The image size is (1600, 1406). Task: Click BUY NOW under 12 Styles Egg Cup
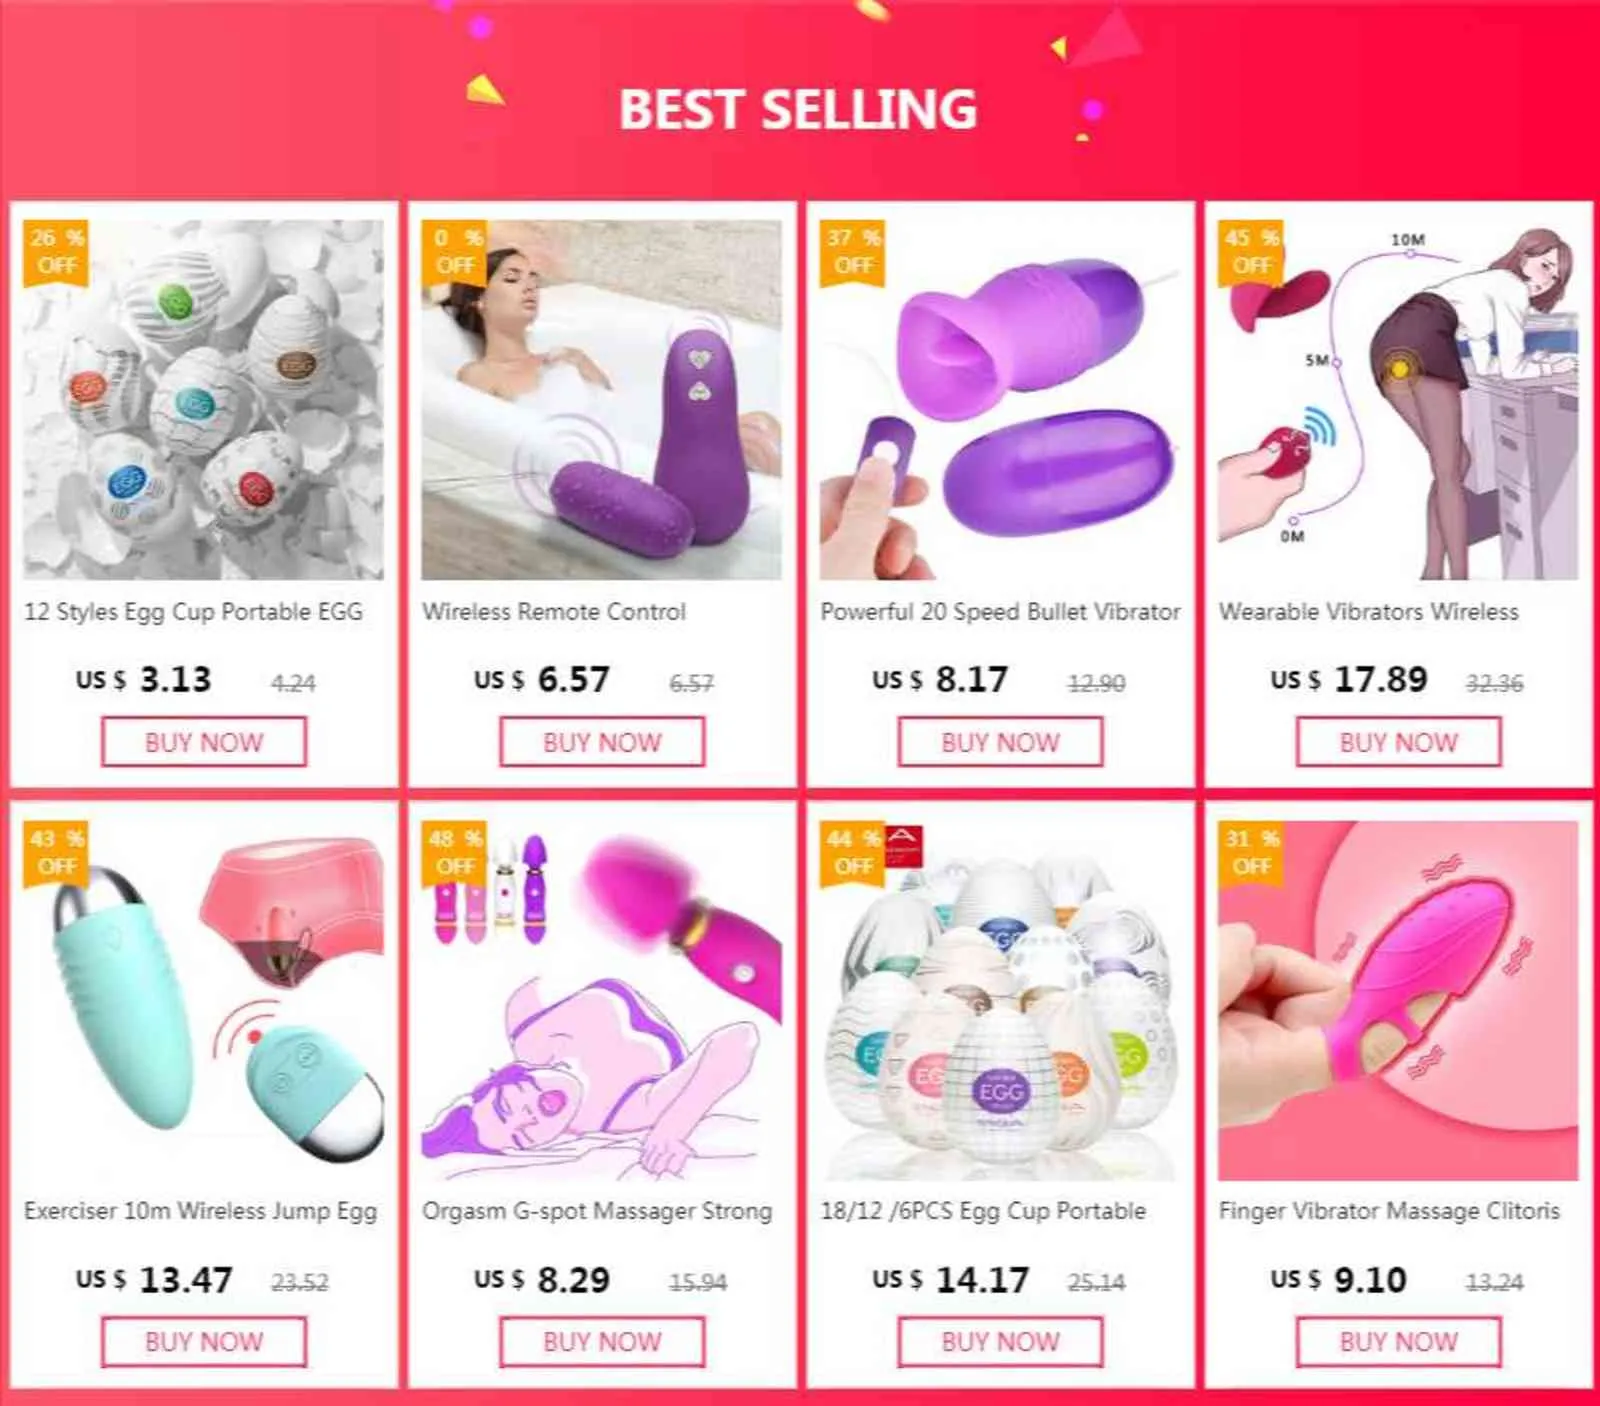point(204,742)
